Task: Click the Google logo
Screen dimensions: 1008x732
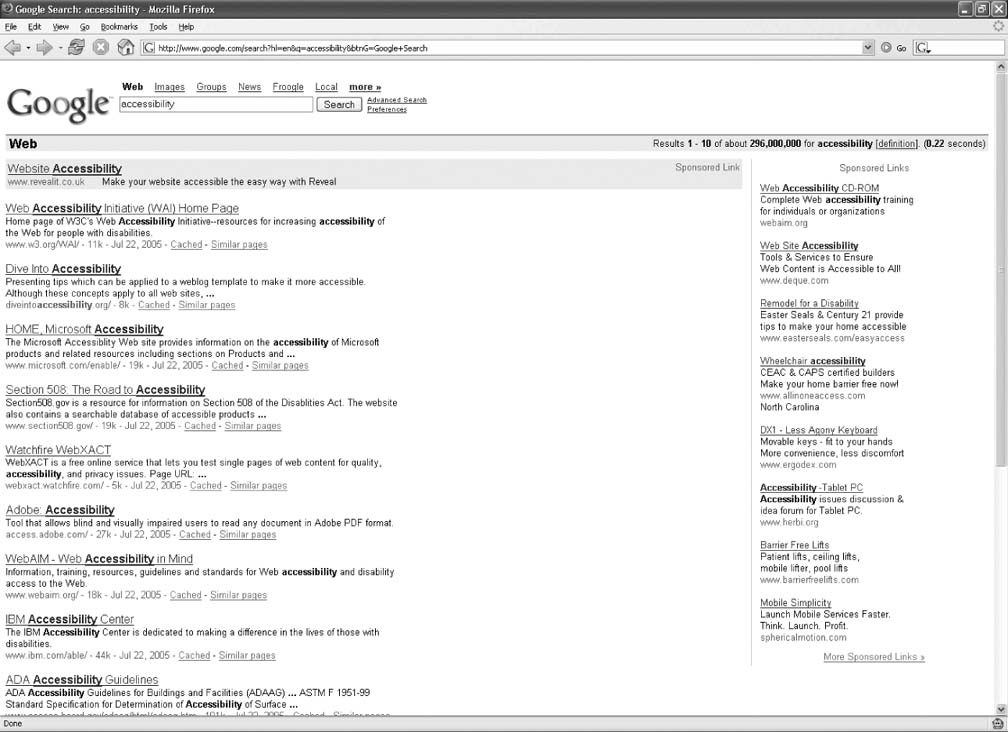Action: pos(58,105)
